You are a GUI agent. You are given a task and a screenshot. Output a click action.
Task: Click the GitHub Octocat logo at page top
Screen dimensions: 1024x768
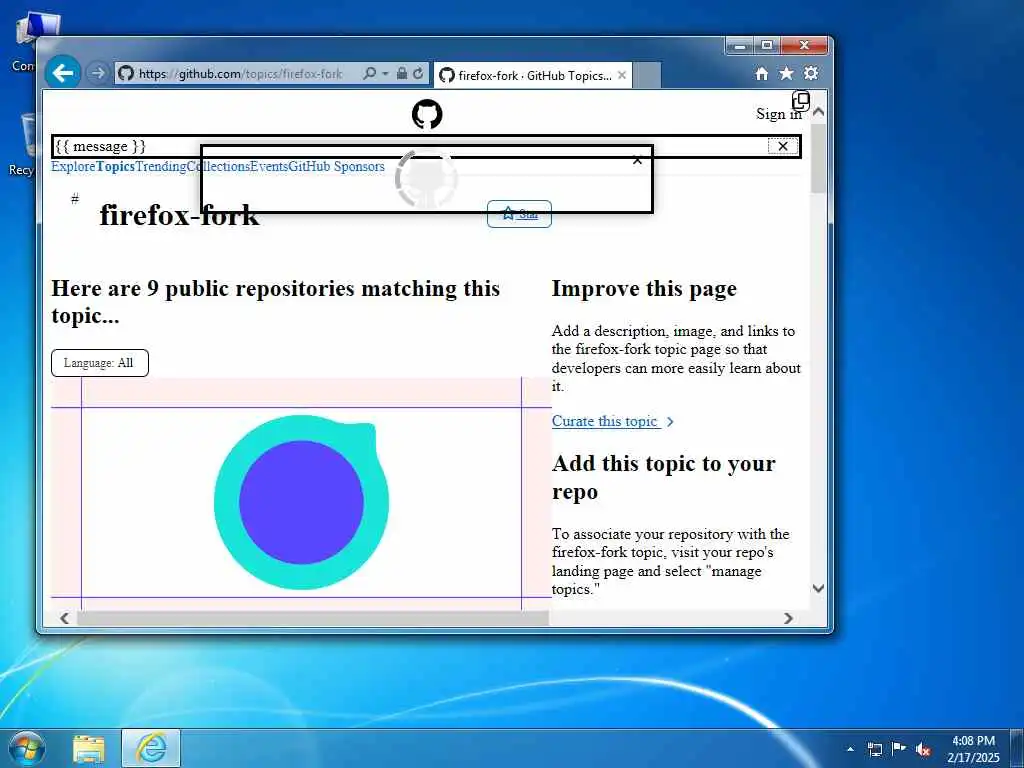click(x=427, y=114)
